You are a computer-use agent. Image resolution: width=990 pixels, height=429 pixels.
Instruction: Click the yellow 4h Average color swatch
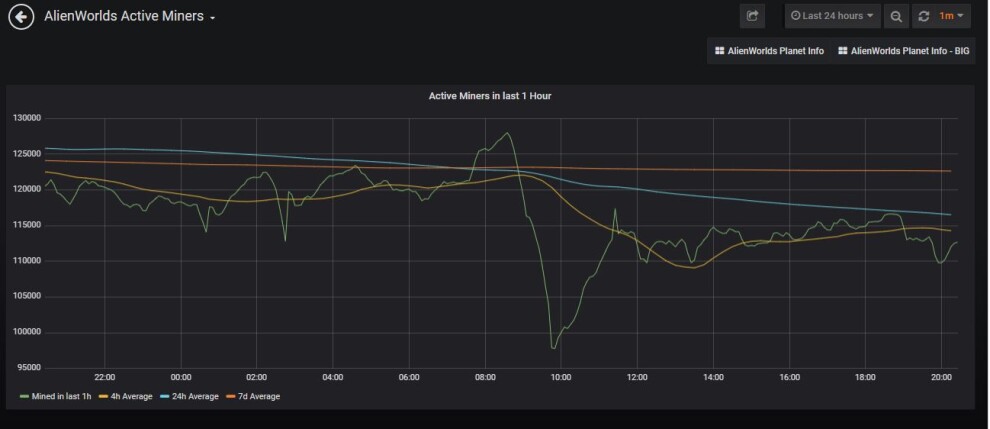pyautogui.click(x=104, y=397)
